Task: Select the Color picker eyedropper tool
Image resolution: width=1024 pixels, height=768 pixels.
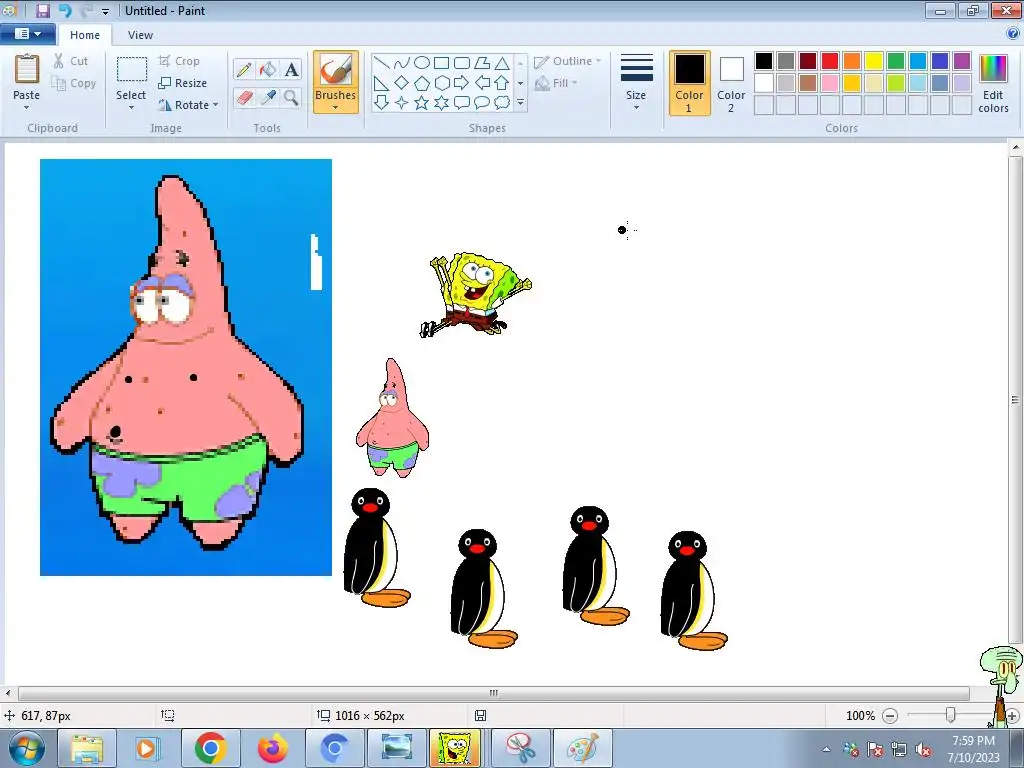Action: pos(267,98)
